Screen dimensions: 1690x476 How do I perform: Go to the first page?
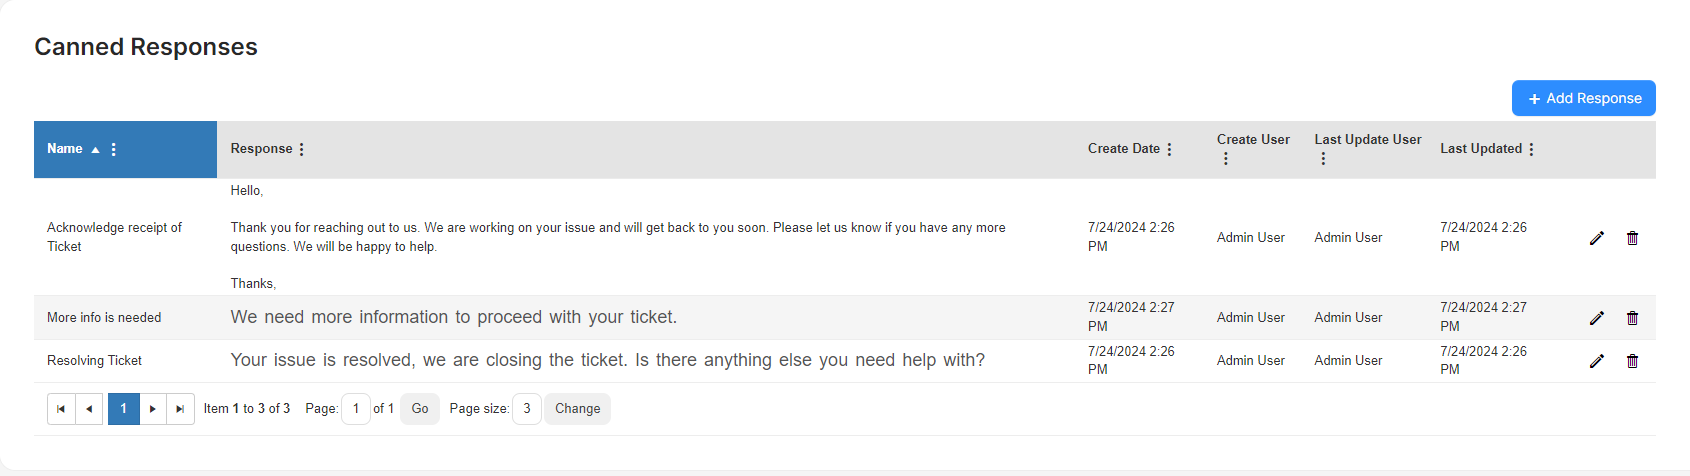tap(61, 409)
